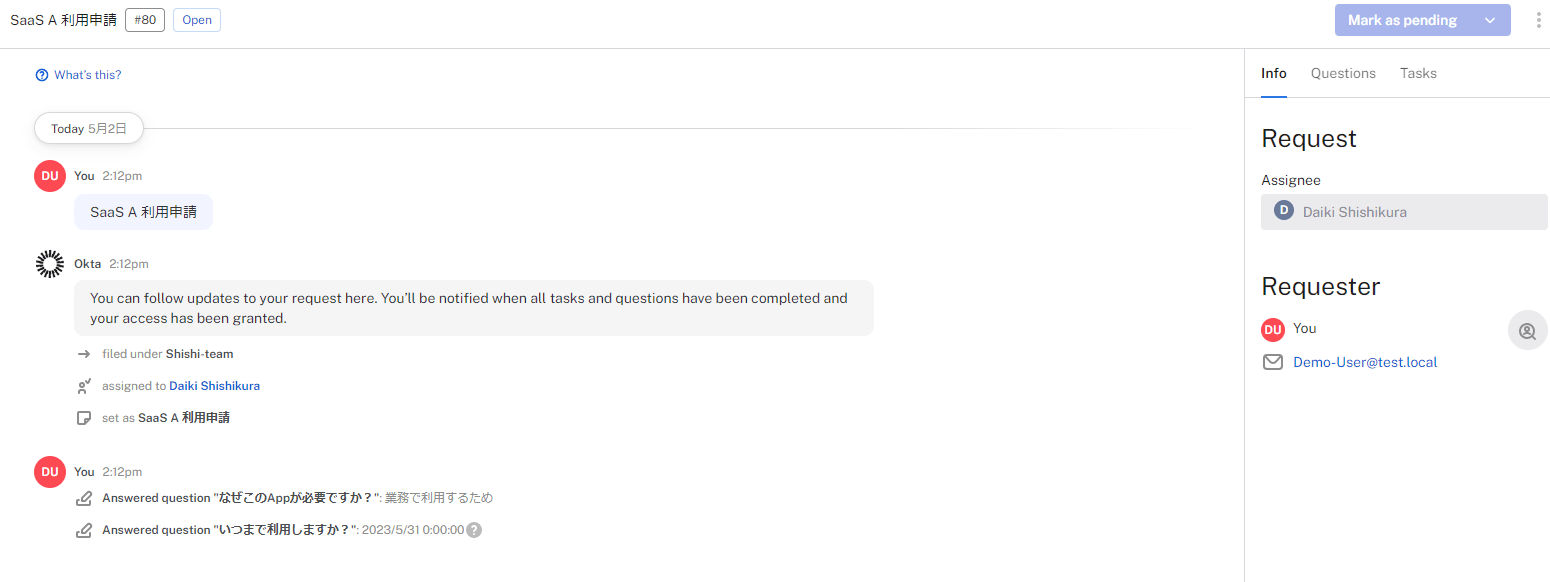Click the assigned-to person icon

coord(84,386)
